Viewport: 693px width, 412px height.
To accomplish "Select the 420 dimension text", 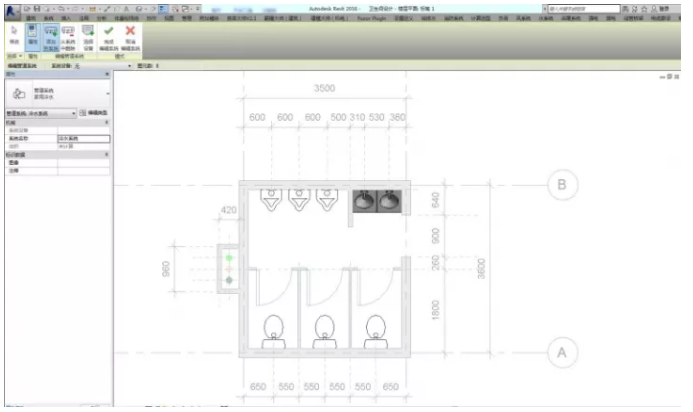I will 228,210.
